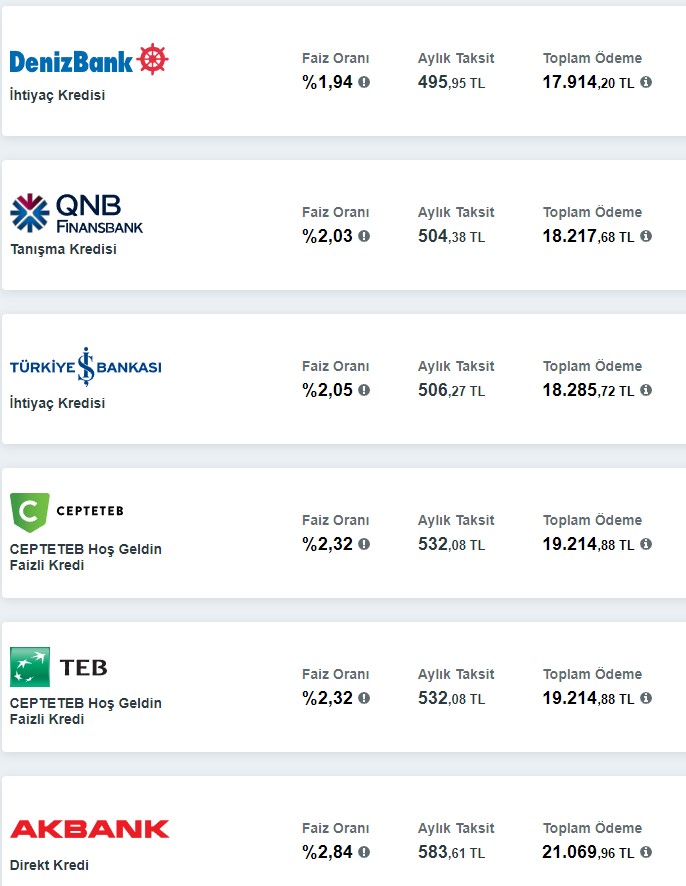Click the Akbank logo
This screenshot has height=886, width=686.
pos(89,829)
